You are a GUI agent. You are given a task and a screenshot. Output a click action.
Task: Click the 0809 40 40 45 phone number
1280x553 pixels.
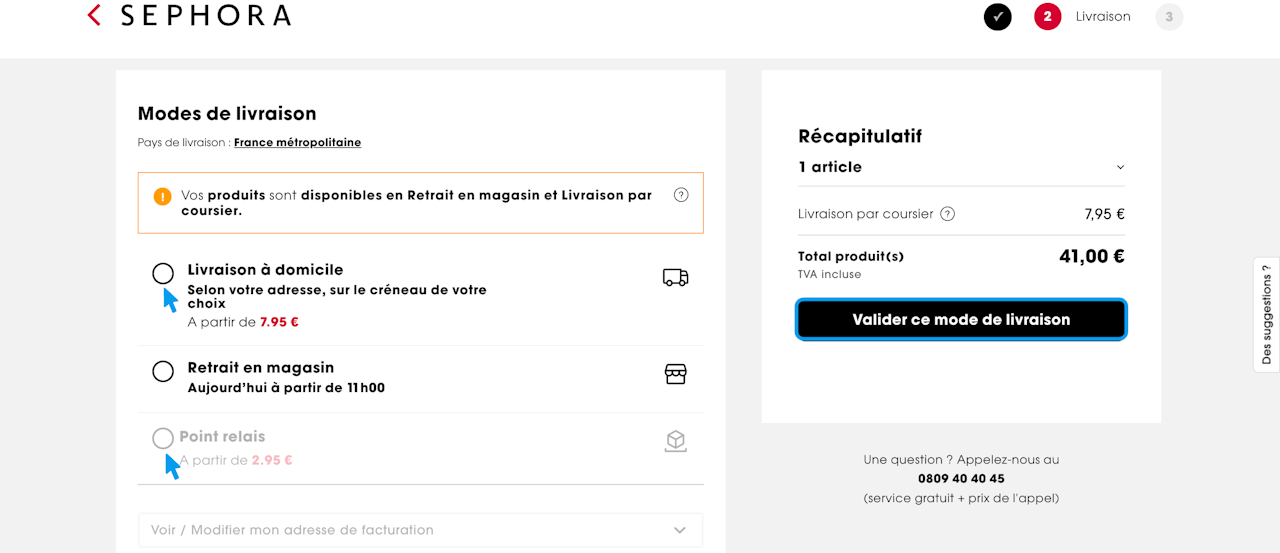pos(961,479)
